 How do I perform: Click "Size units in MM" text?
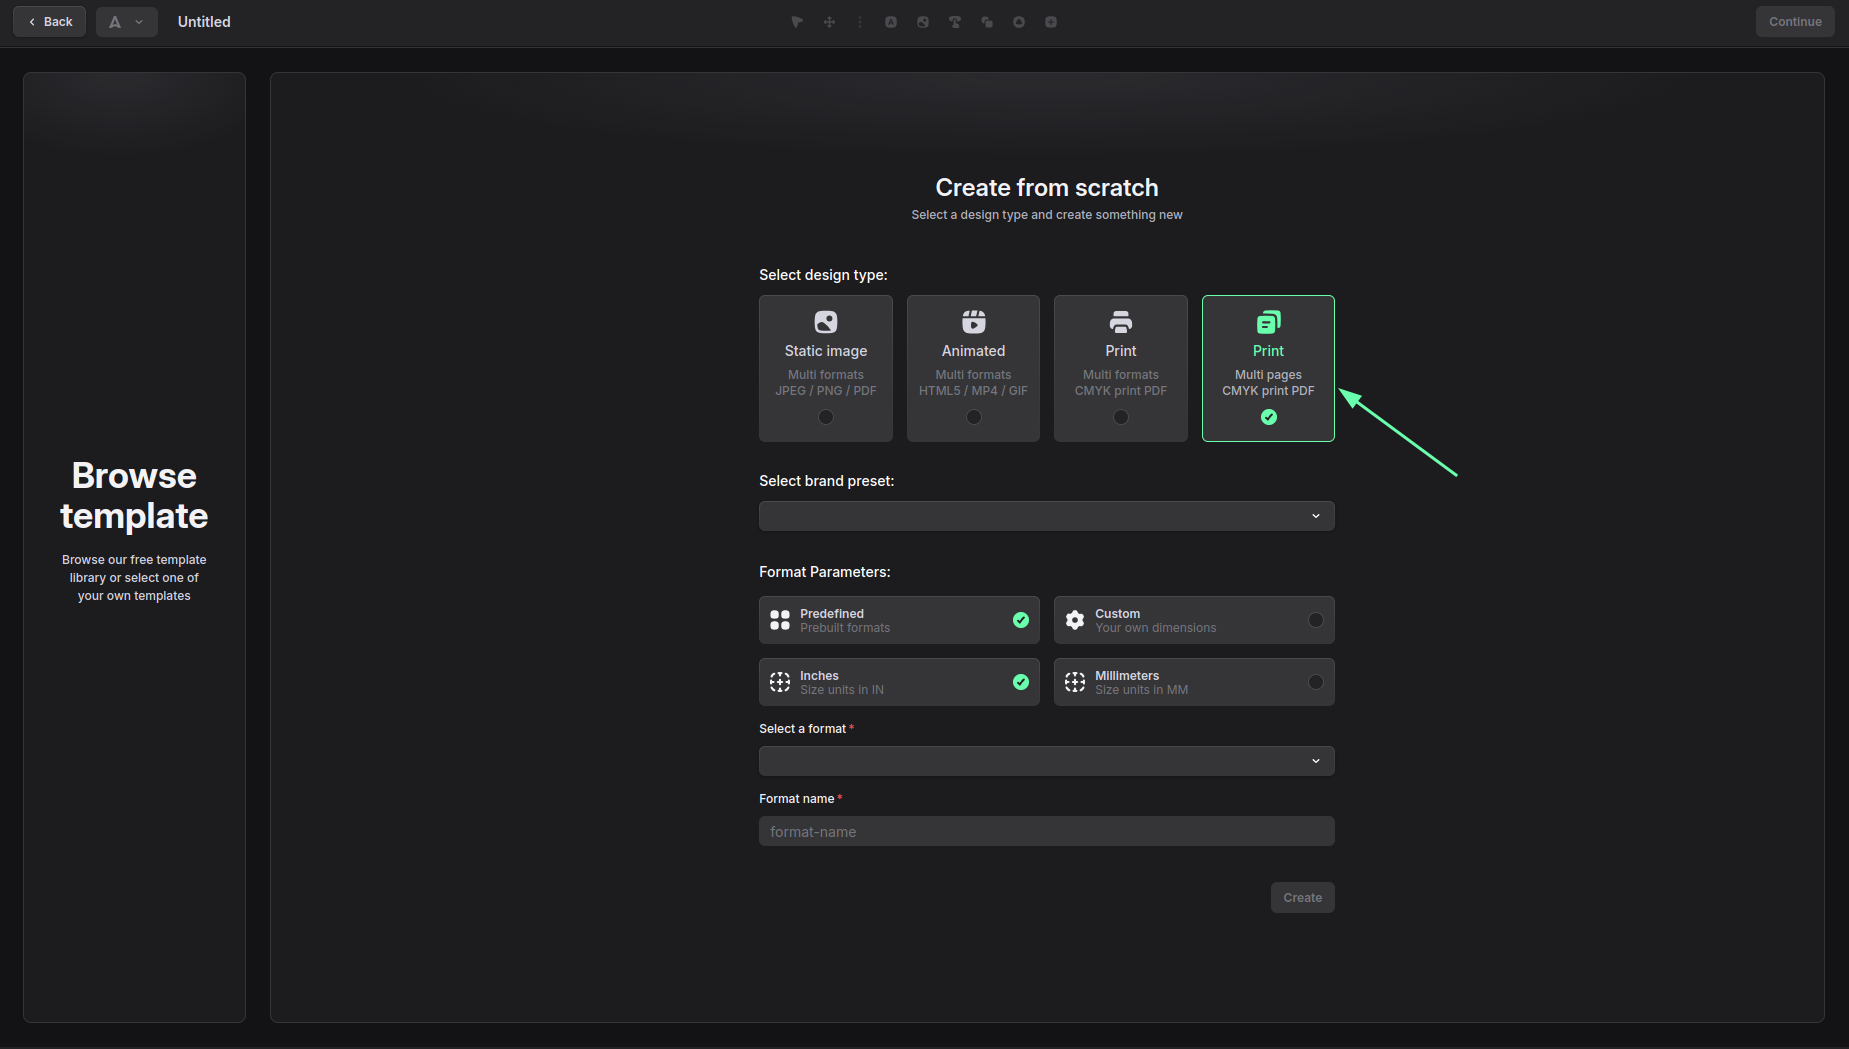(x=1142, y=690)
